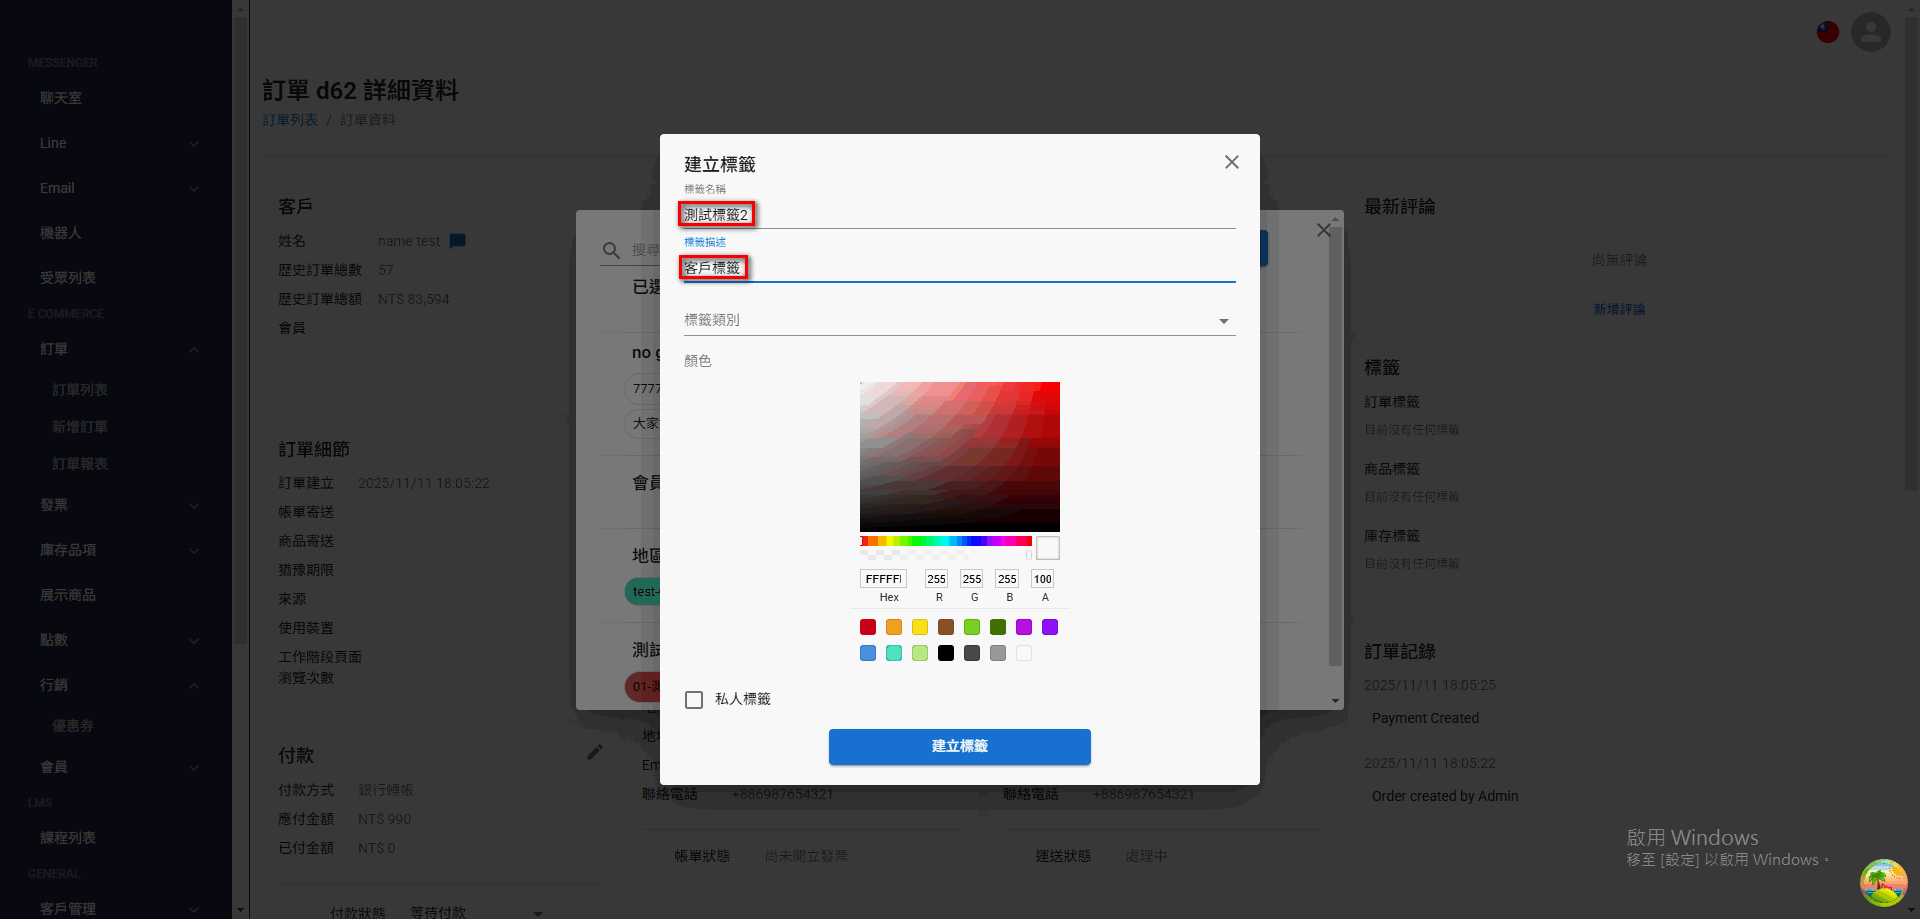Image resolution: width=1920 pixels, height=919 pixels.
Task: Go to 訂單列表 sidebar item
Action: (80, 390)
